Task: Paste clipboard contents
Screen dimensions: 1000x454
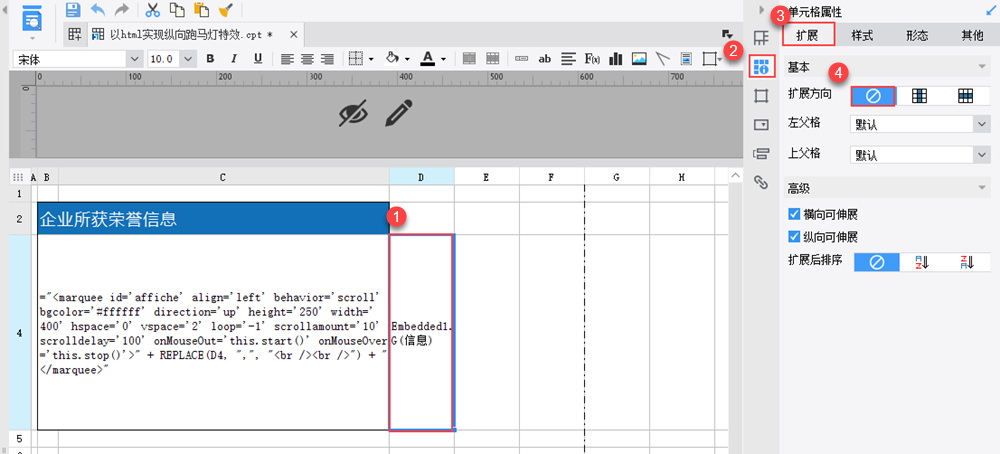Action: (x=202, y=10)
